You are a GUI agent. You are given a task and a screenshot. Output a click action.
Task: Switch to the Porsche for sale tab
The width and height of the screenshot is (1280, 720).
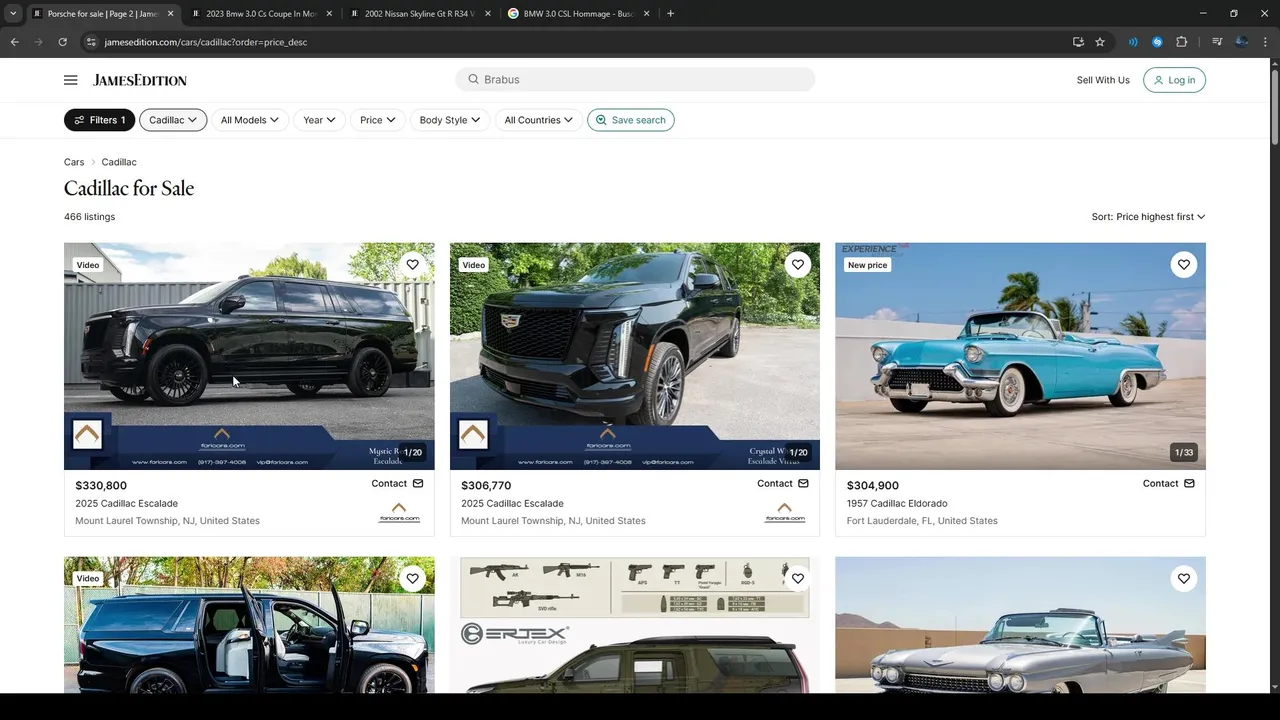coord(100,14)
